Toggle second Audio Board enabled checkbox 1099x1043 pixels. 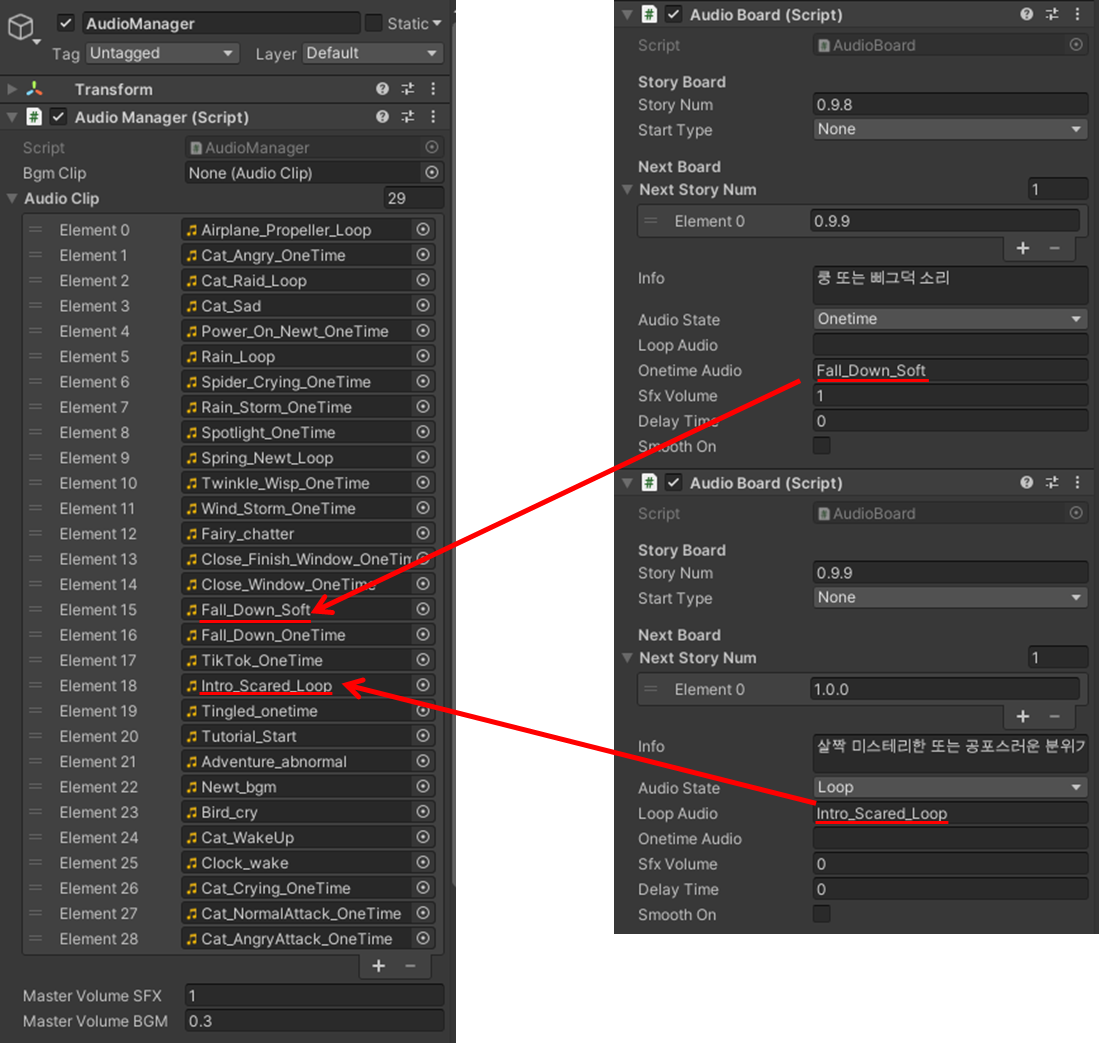(674, 482)
